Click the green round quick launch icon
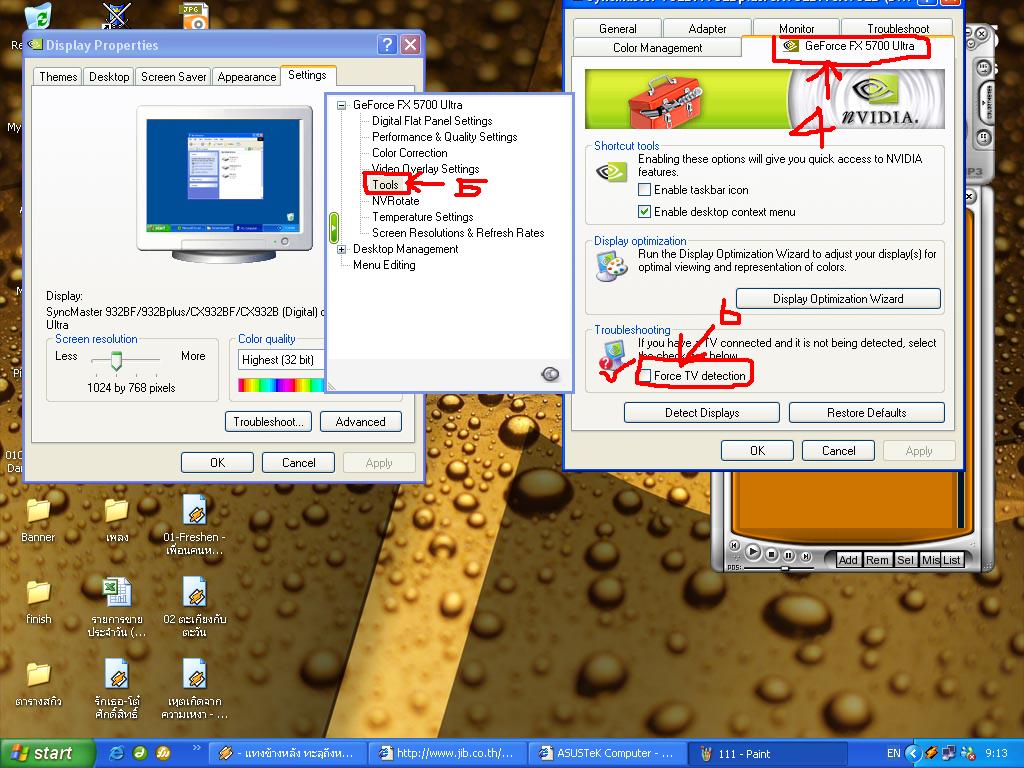The width and height of the screenshot is (1024, 768). tap(140, 753)
